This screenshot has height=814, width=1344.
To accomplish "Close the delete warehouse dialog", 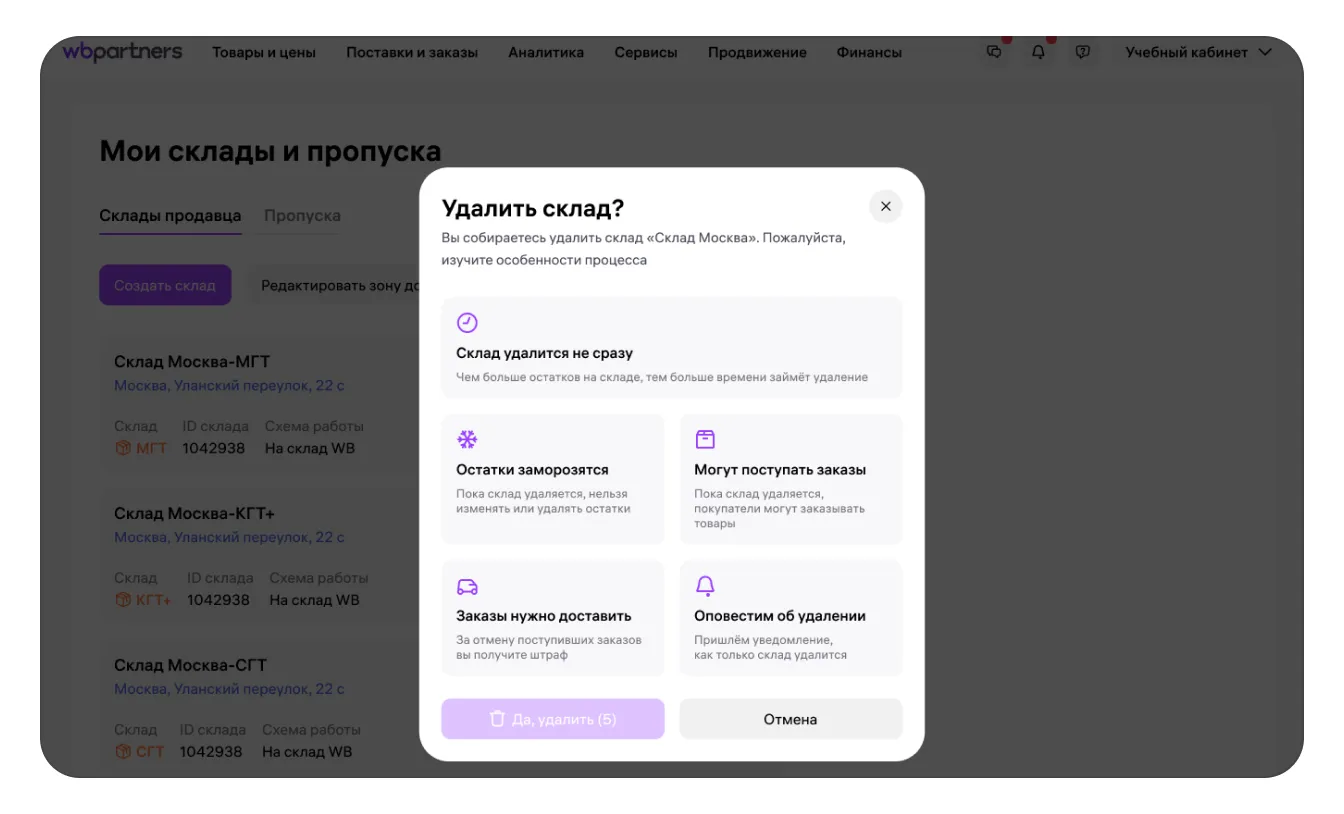I will click(x=885, y=207).
